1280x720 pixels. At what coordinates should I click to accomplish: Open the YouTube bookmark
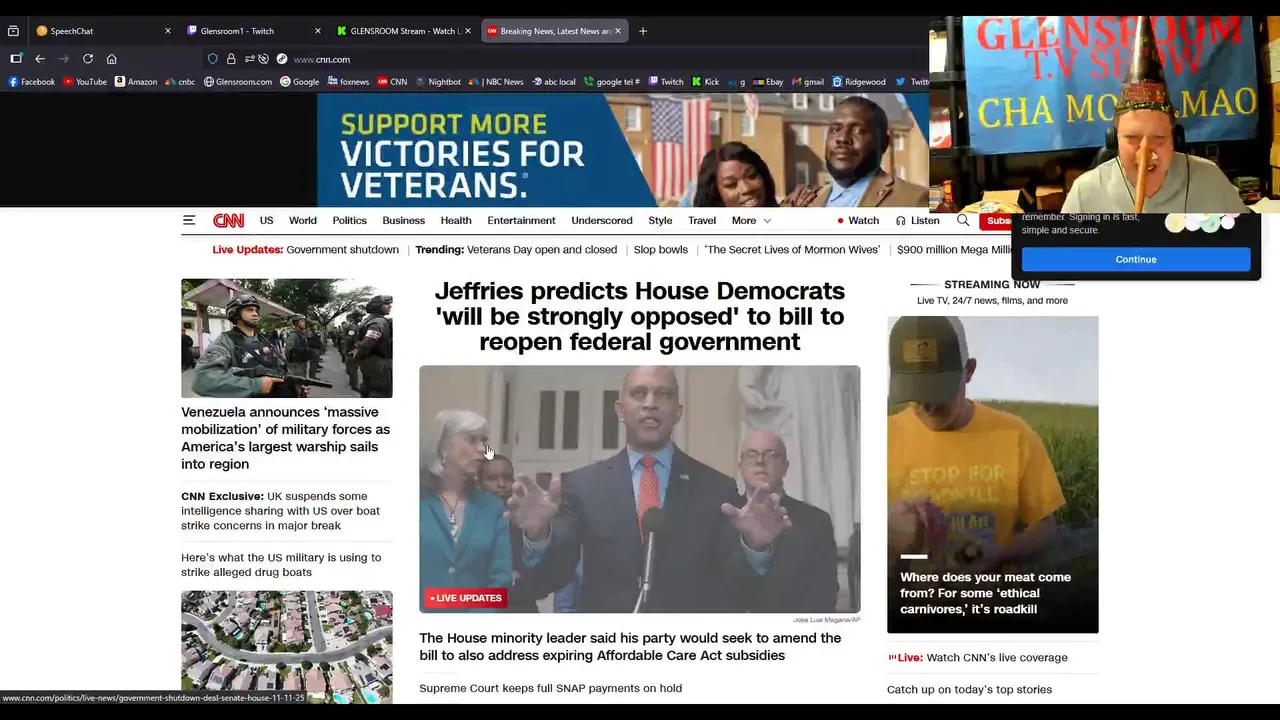coord(85,82)
